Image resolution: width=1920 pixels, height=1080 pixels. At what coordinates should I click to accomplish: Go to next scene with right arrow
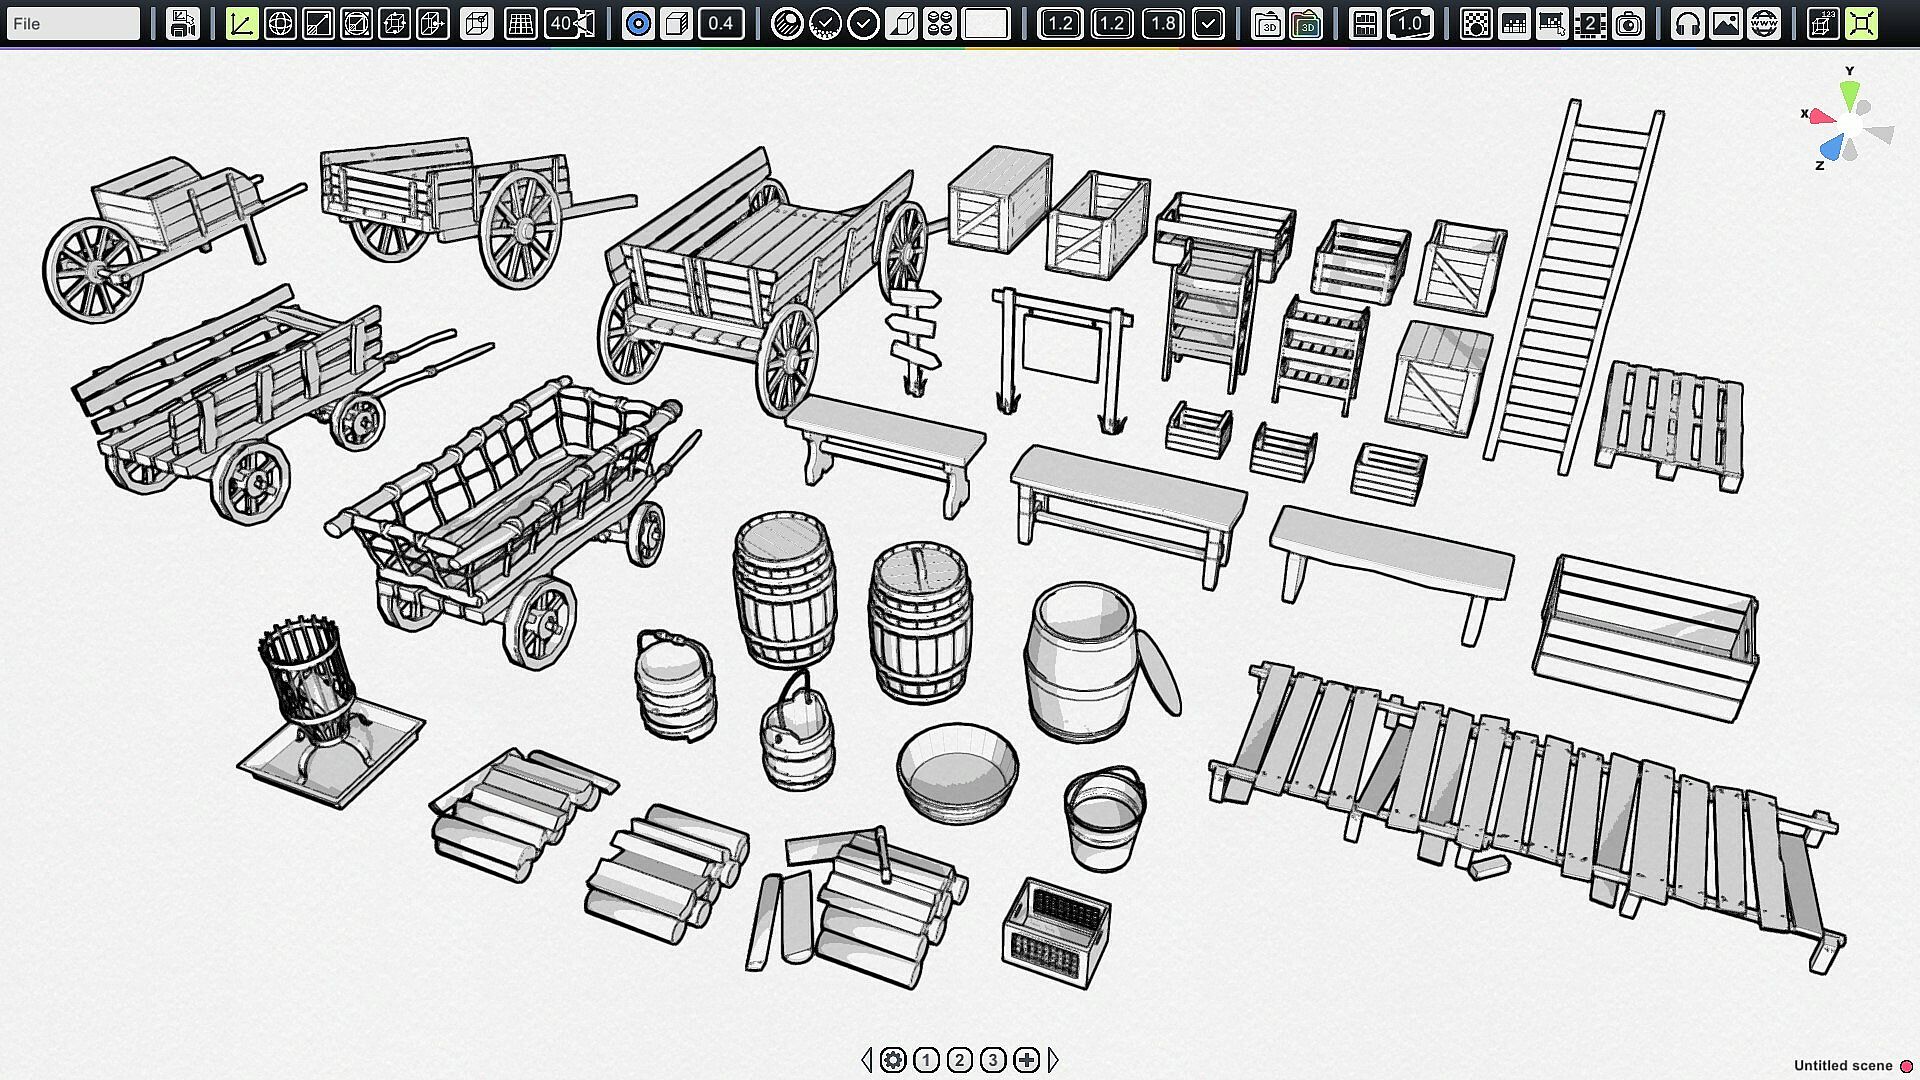1053,1060
